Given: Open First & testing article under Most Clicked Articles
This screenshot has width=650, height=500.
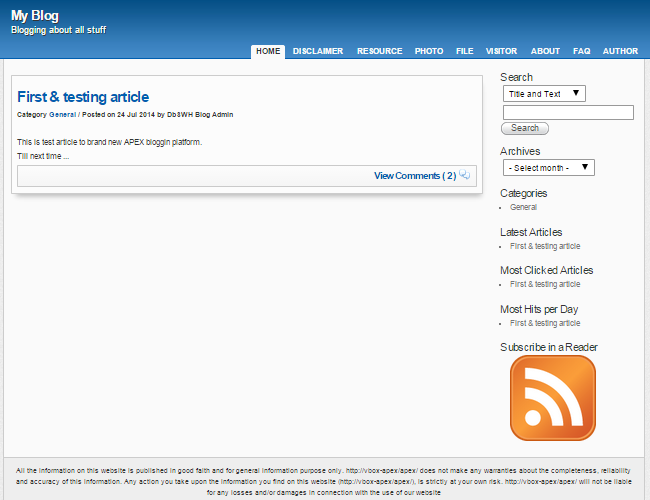Looking at the screenshot, I should tap(545, 284).
